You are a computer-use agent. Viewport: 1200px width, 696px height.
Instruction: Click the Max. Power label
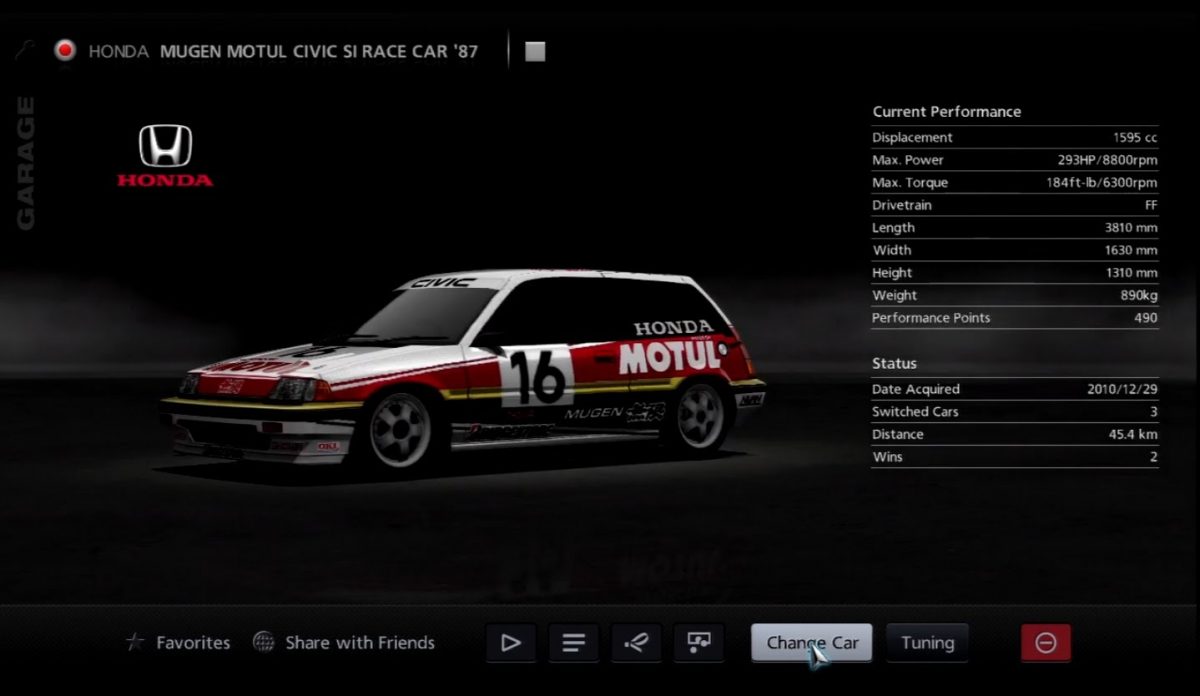point(907,160)
